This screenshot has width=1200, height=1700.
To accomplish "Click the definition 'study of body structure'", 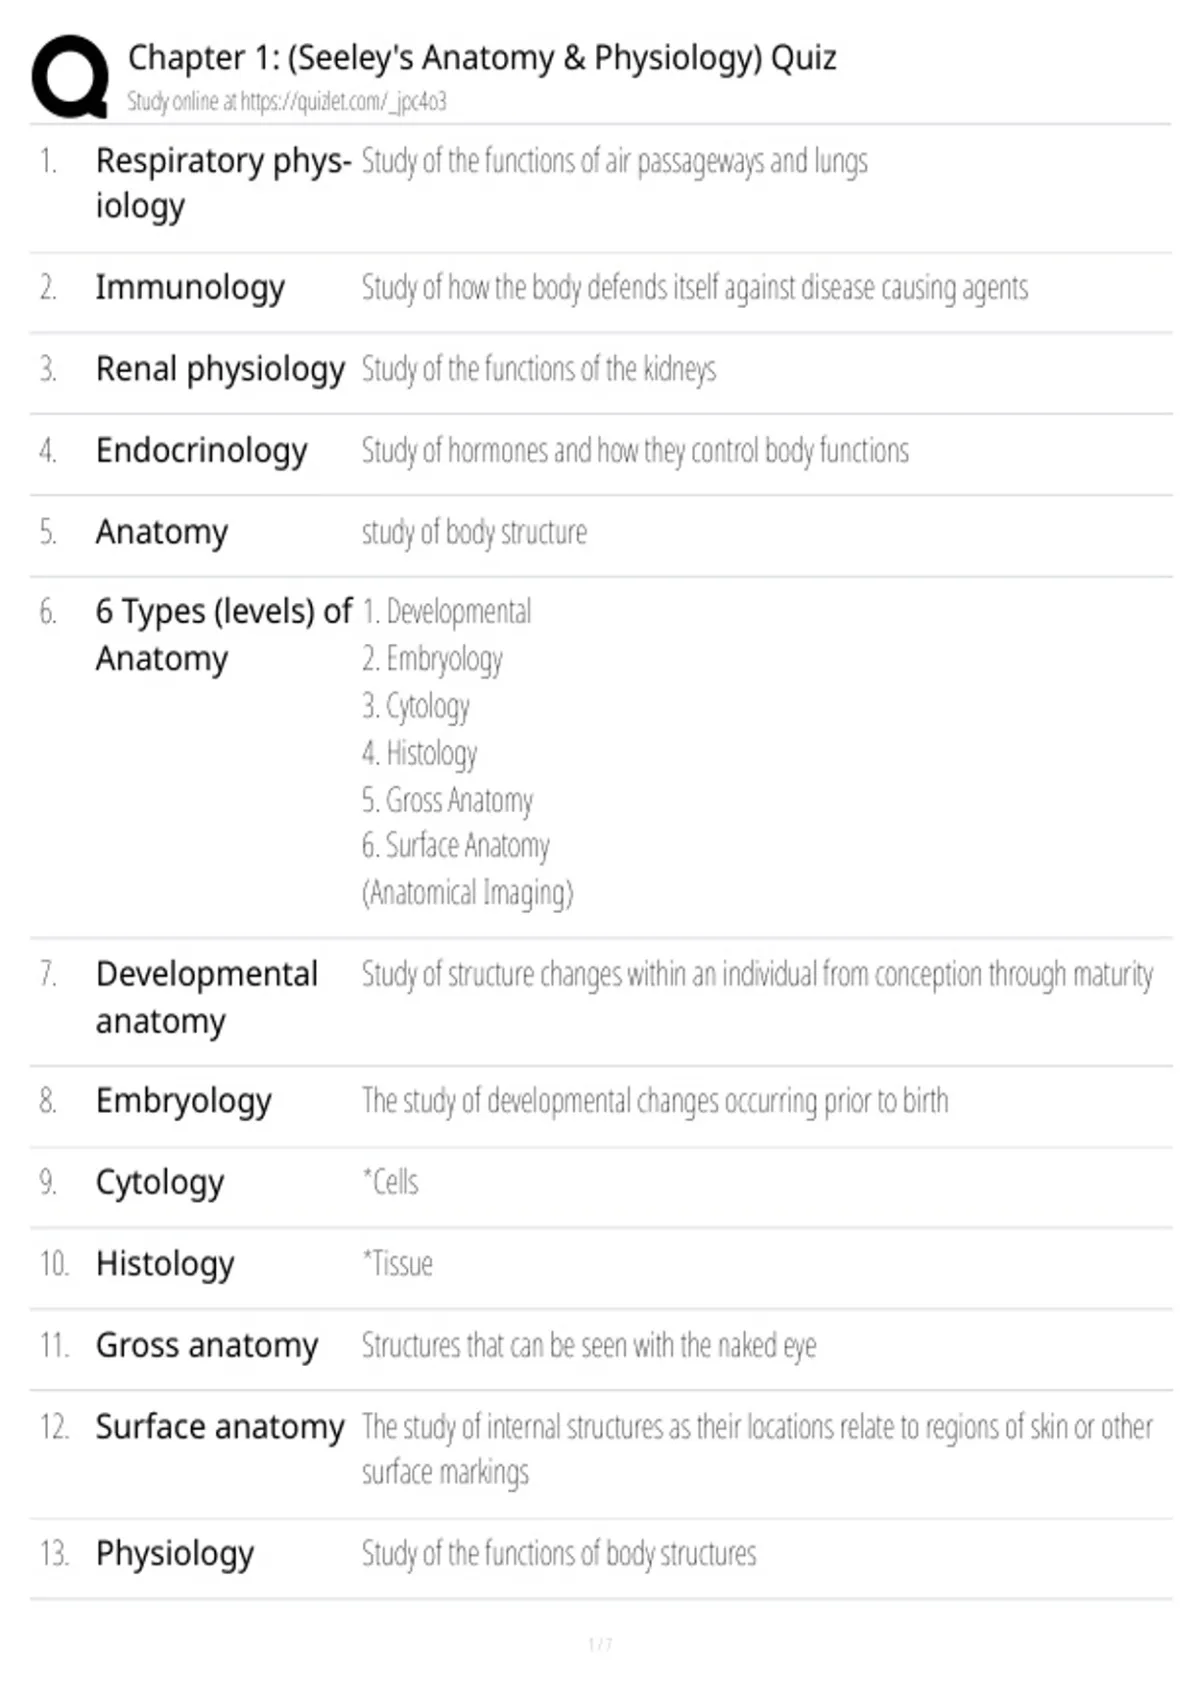I will point(474,532).
